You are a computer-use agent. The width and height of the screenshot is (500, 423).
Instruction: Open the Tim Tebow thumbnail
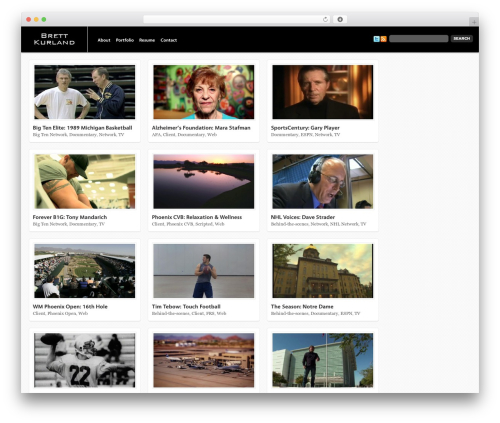204,271
